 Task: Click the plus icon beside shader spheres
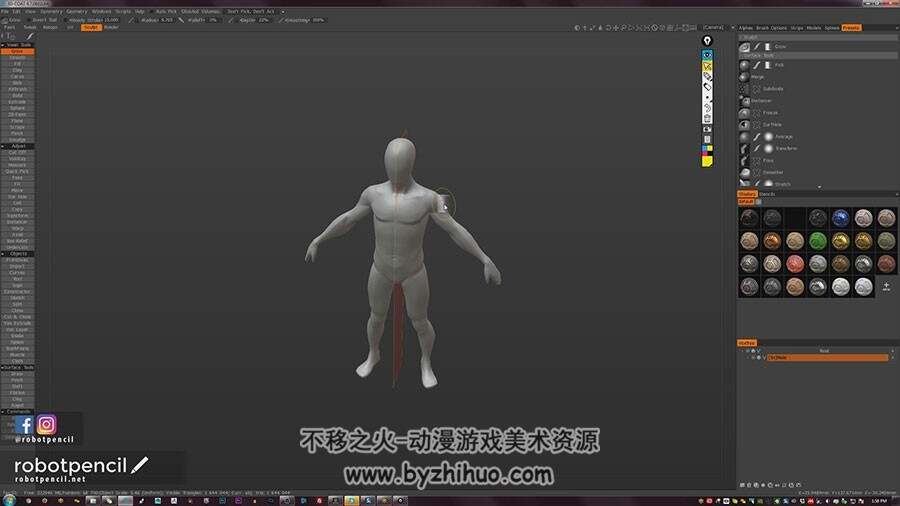[886, 287]
